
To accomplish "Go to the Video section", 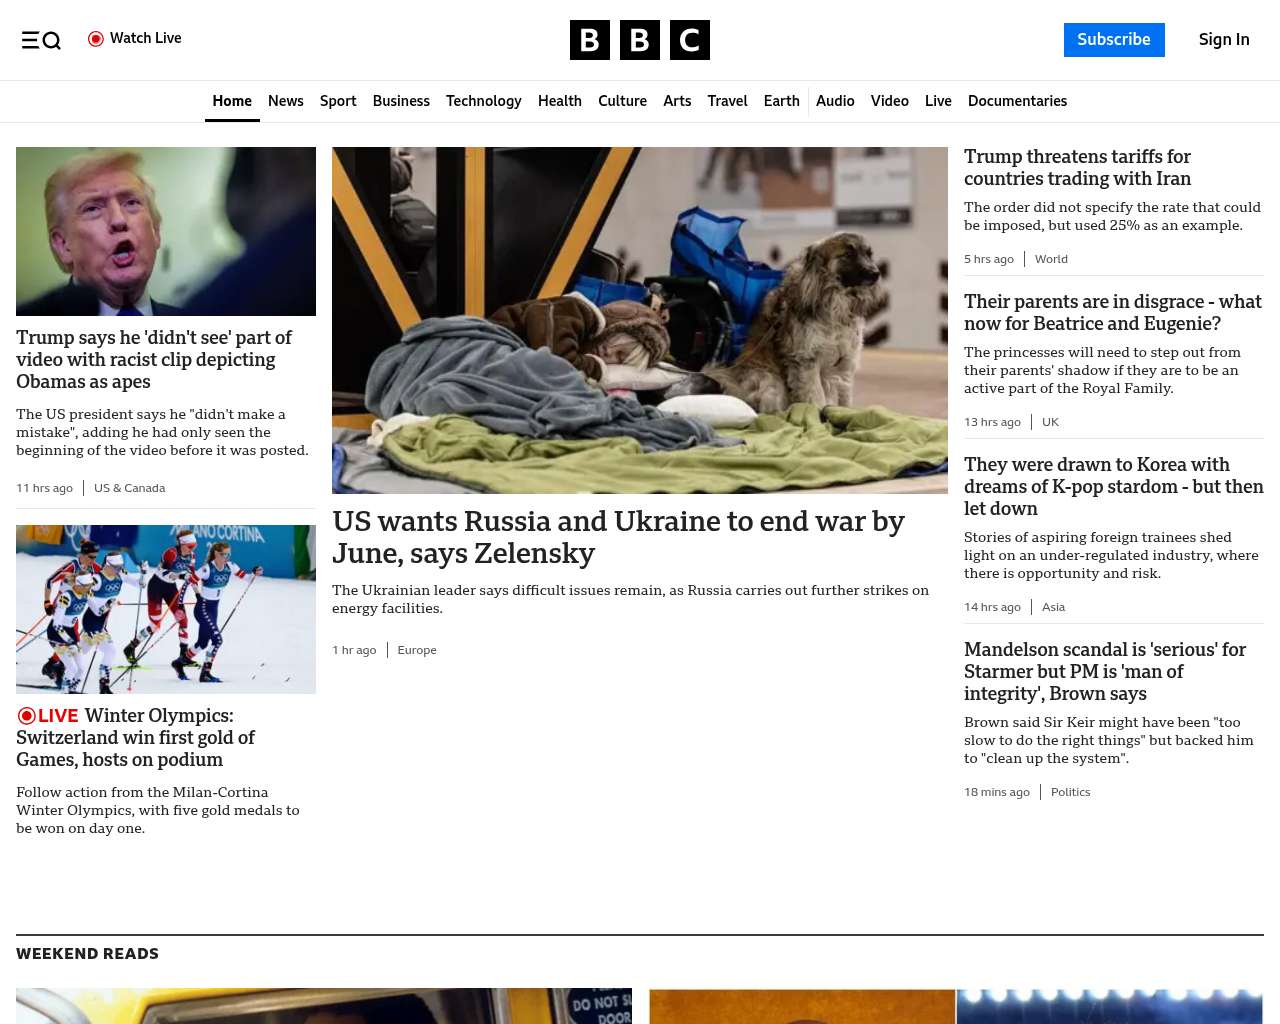I will [890, 101].
